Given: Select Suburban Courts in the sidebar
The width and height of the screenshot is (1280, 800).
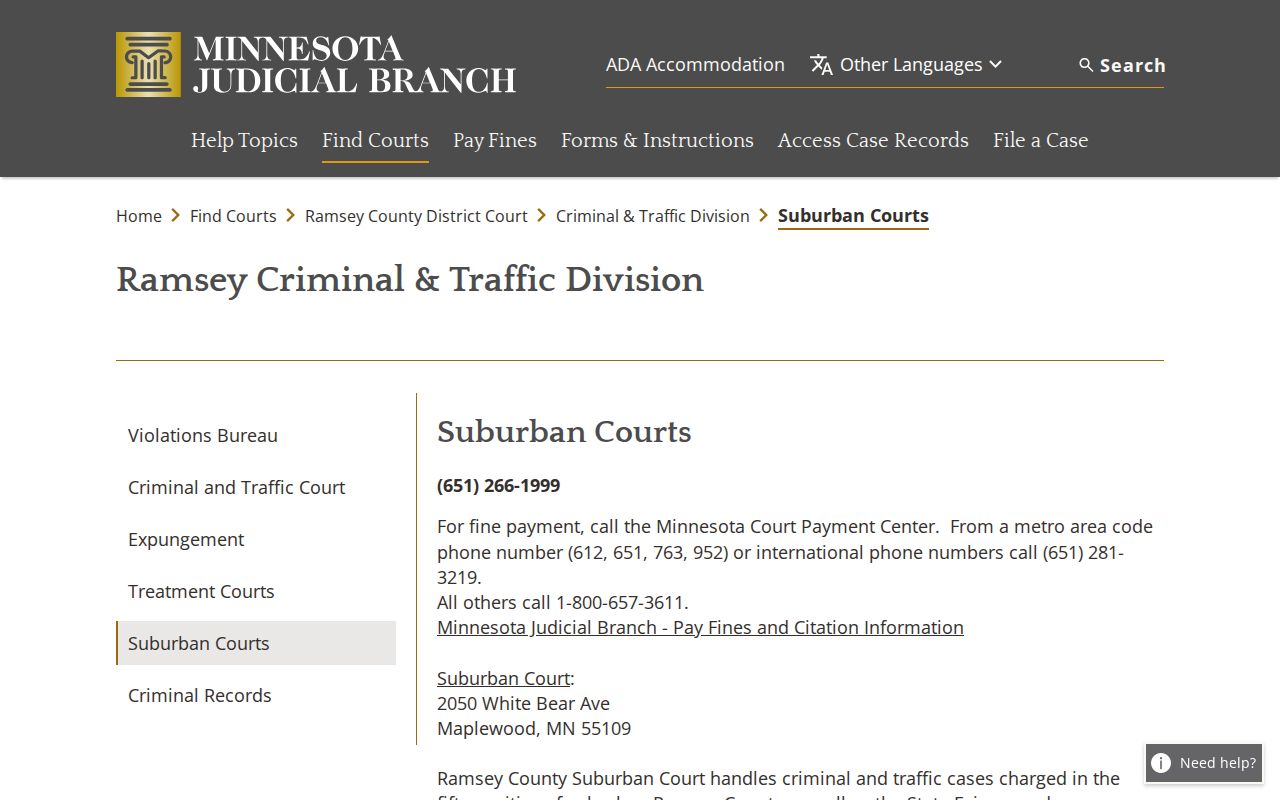Looking at the screenshot, I should coord(256,643).
